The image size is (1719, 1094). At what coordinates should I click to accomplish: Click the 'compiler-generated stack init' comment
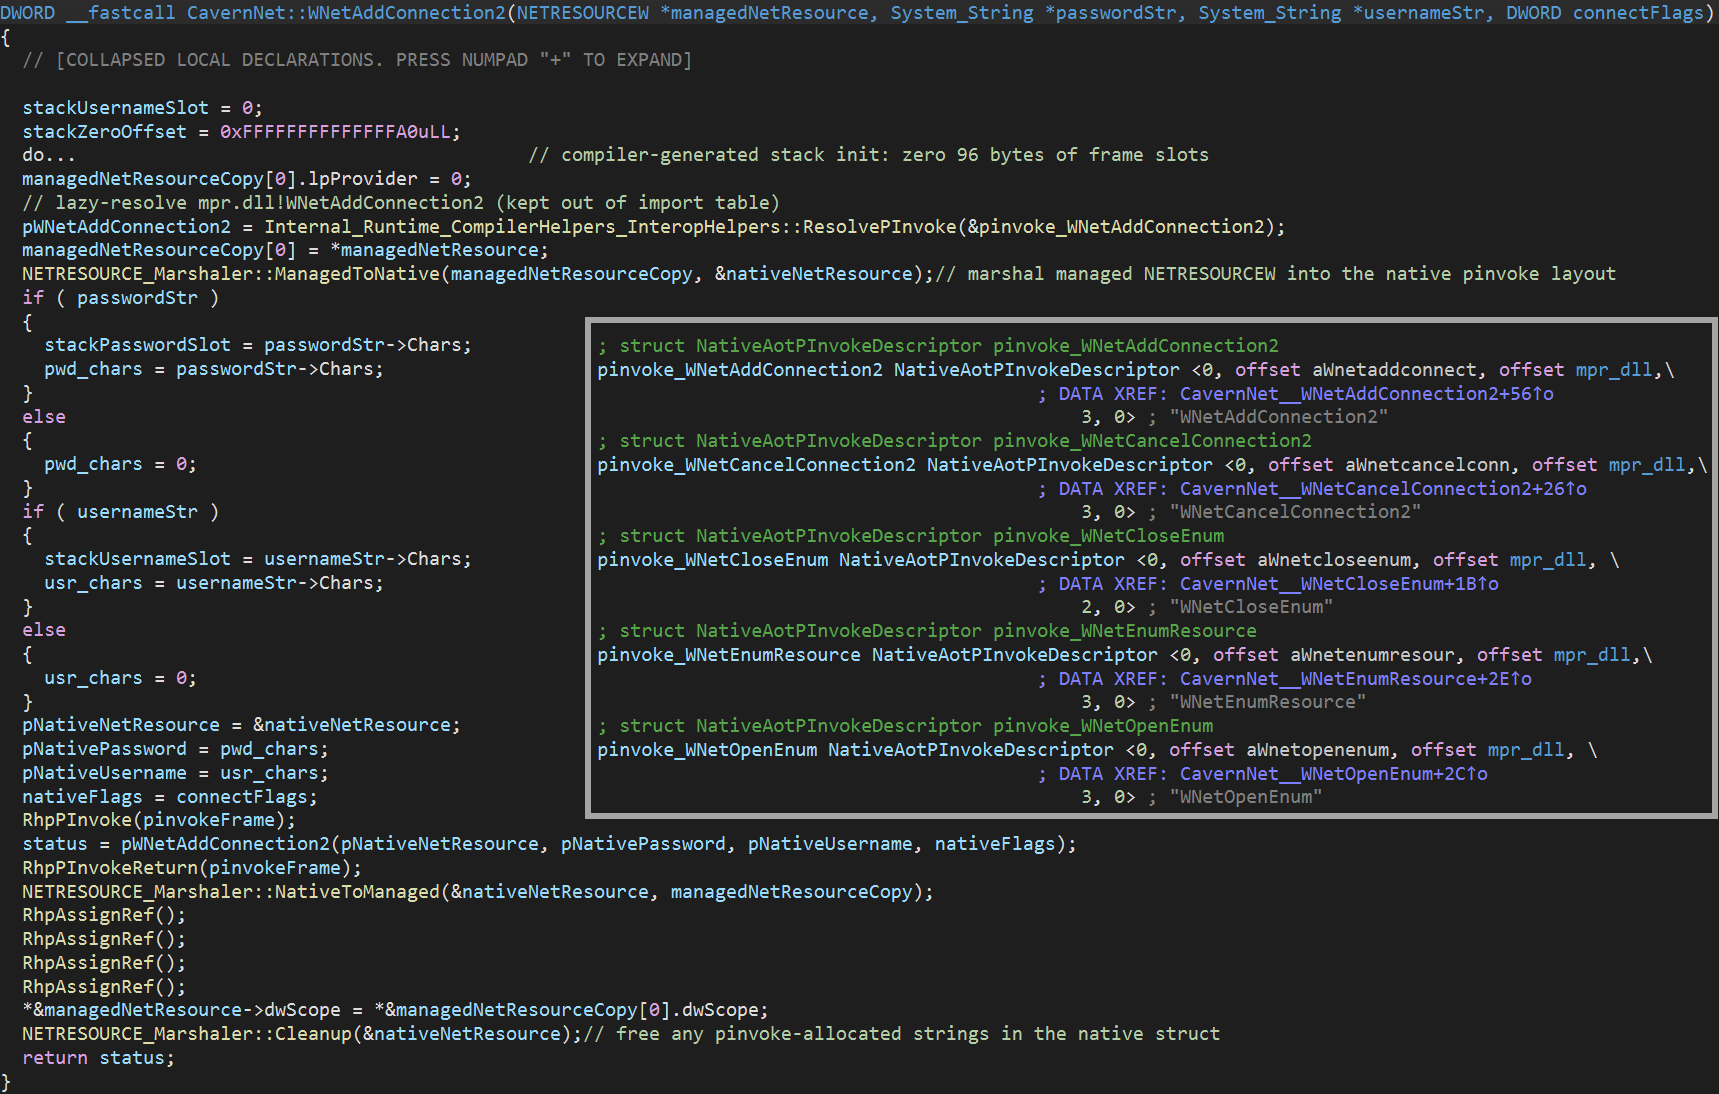[868, 155]
